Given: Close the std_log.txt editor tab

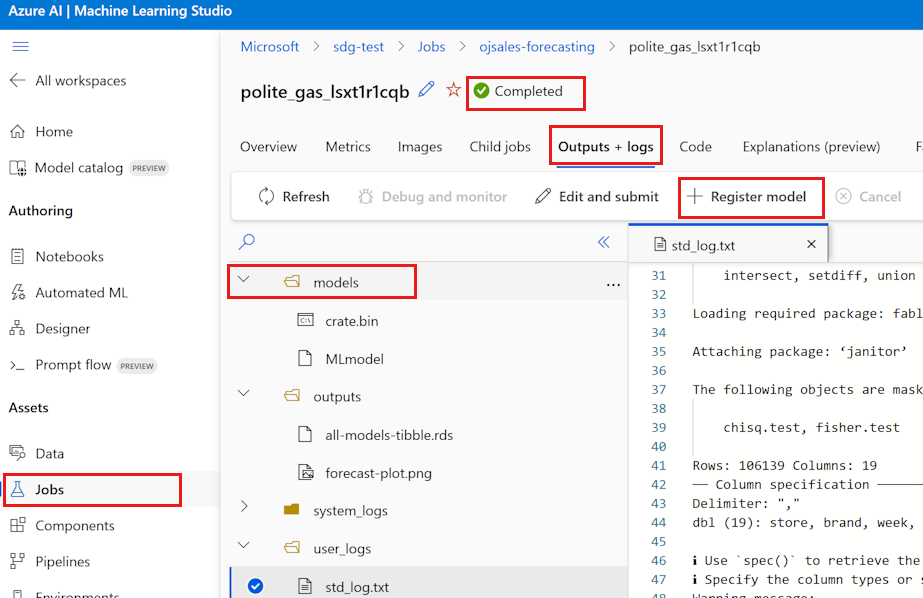Looking at the screenshot, I should coord(811,244).
